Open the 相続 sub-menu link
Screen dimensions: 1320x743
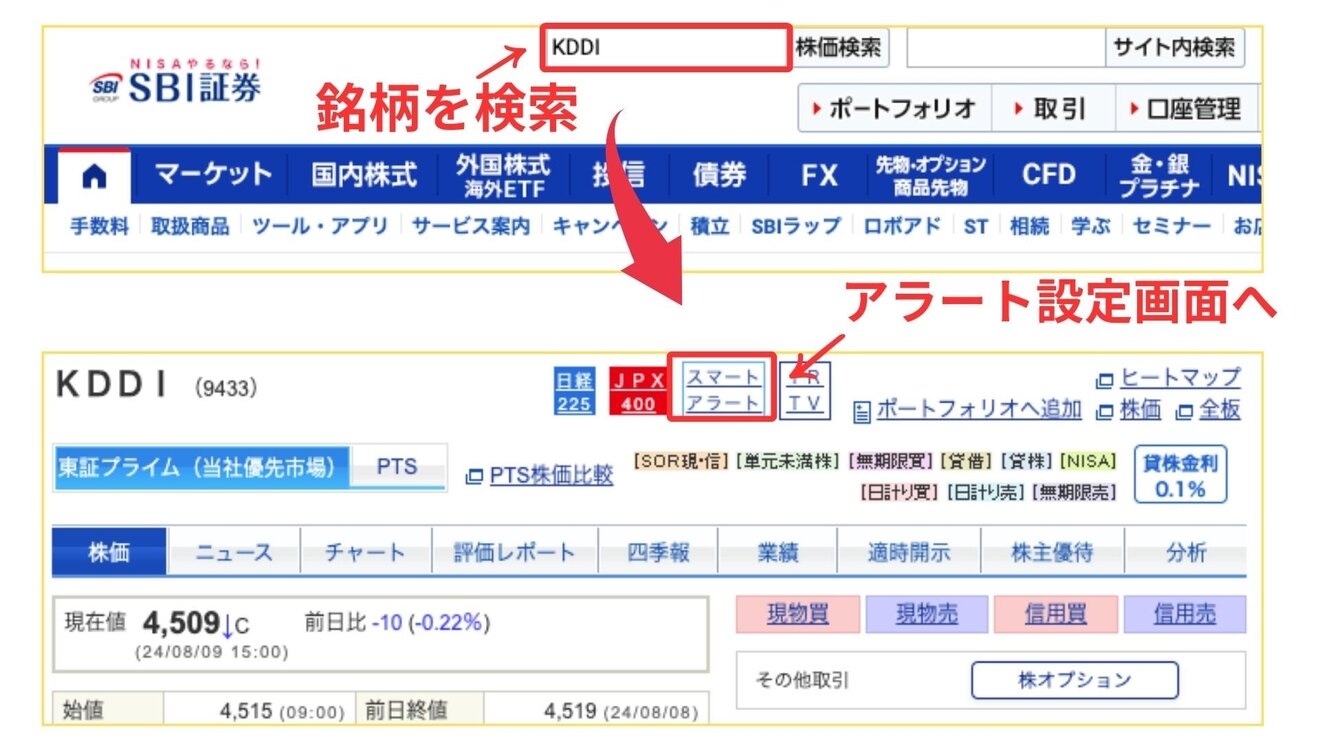pyautogui.click(x=1029, y=227)
